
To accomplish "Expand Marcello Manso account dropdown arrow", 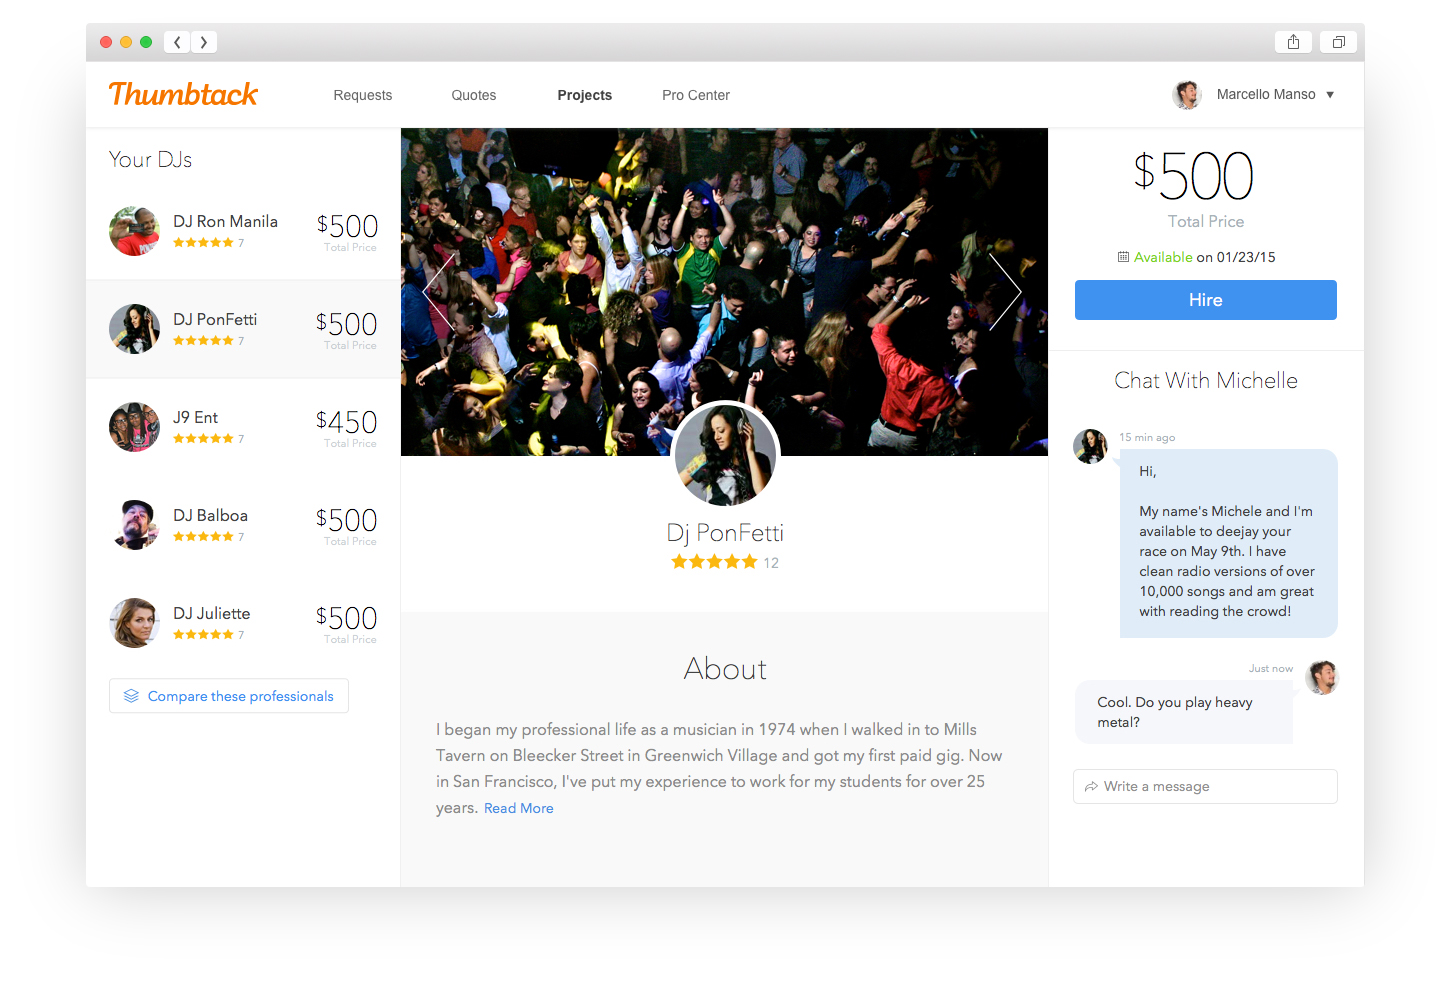I will (1330, 95).
